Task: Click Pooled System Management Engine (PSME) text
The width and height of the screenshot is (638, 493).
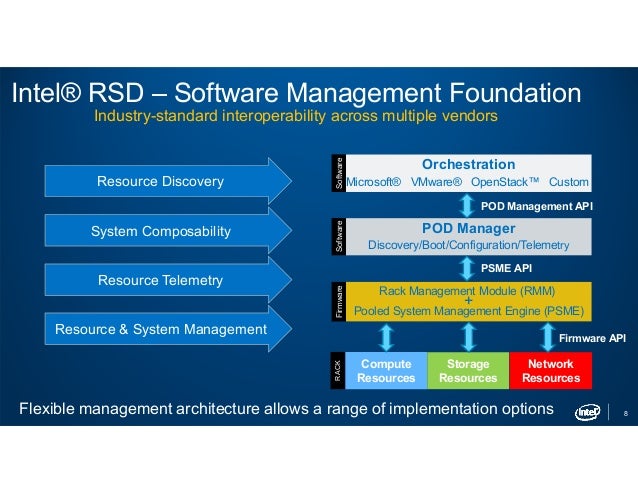Action: [x=469, y=311]
